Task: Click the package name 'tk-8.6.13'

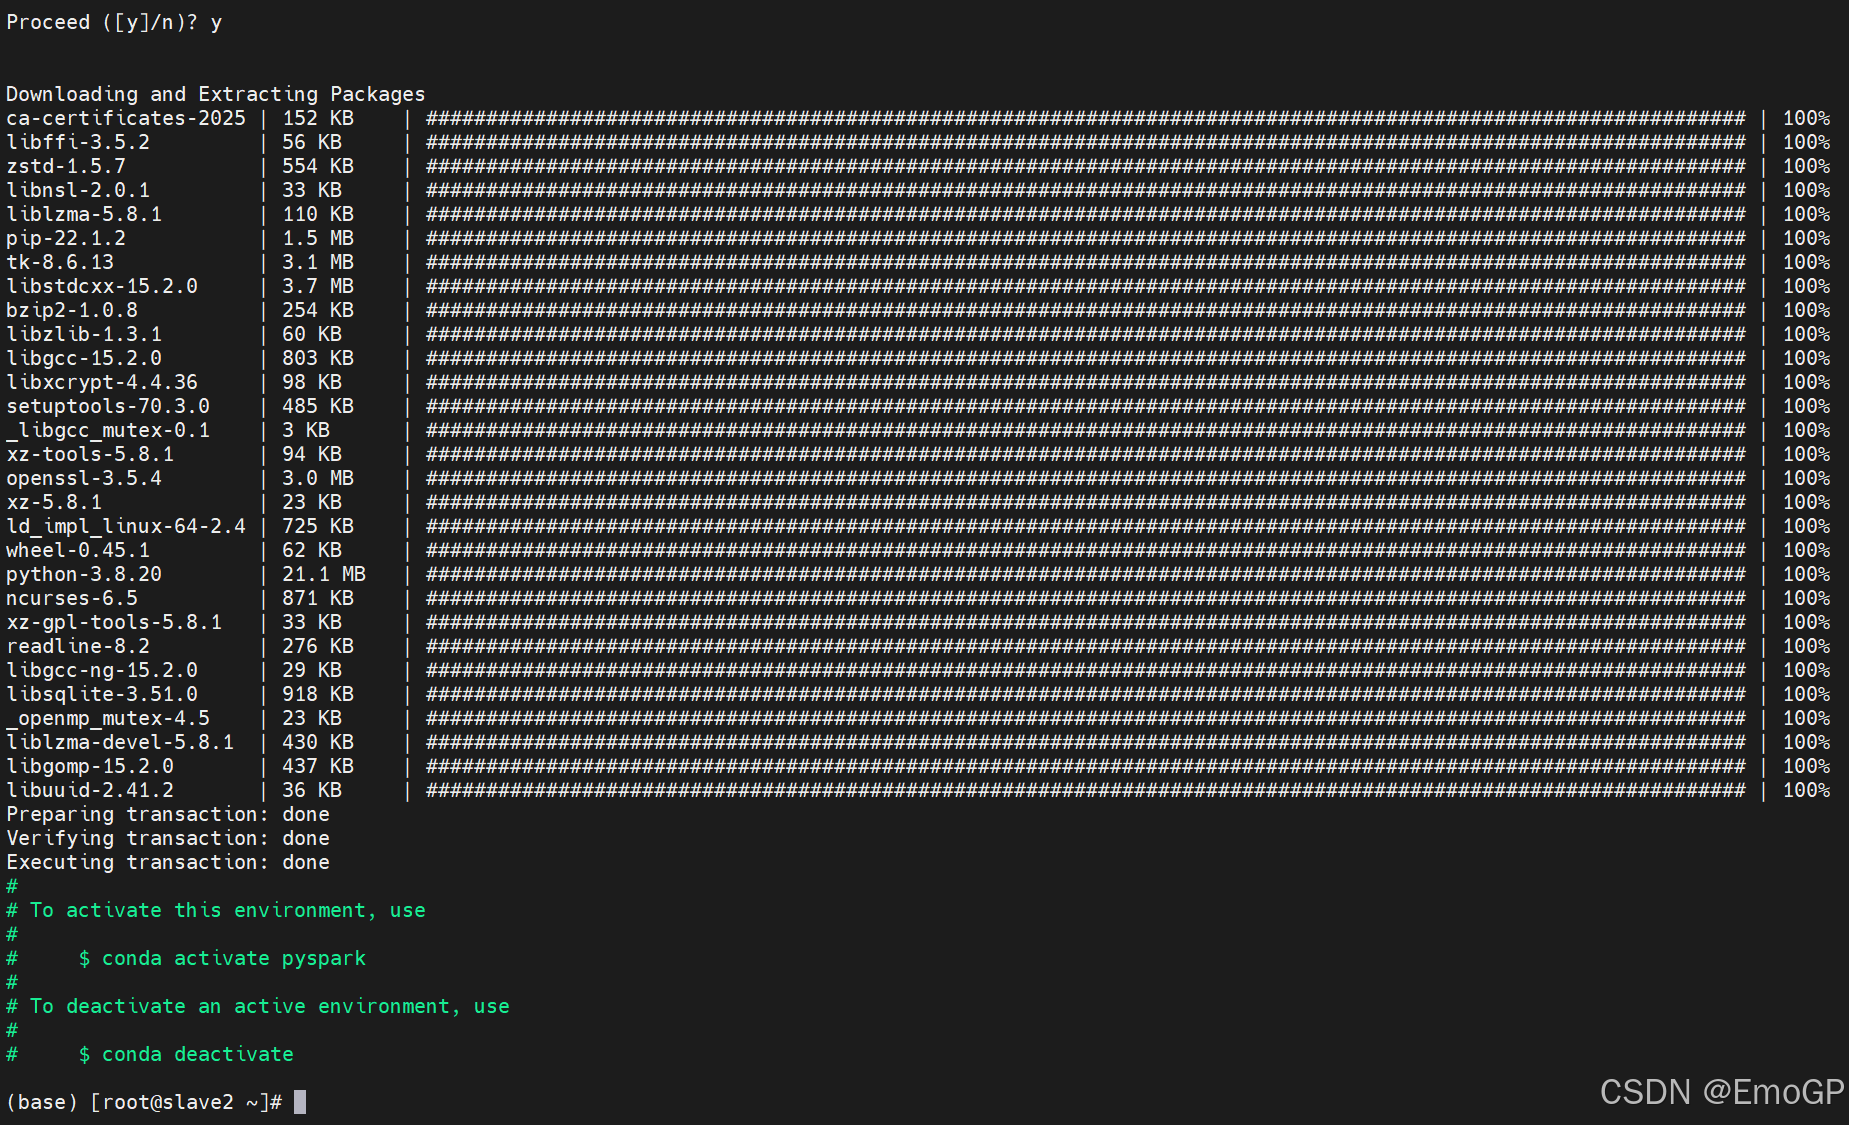Action: point(60,262)
